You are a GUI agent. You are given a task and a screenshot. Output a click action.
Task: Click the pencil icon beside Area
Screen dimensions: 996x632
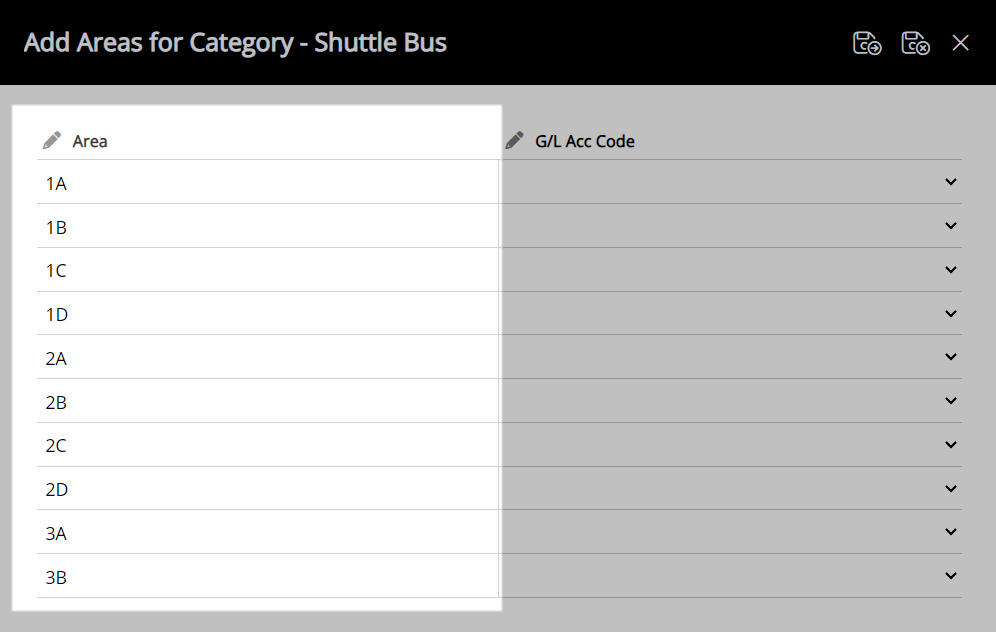pyautogui.click(x=52, y=140)
